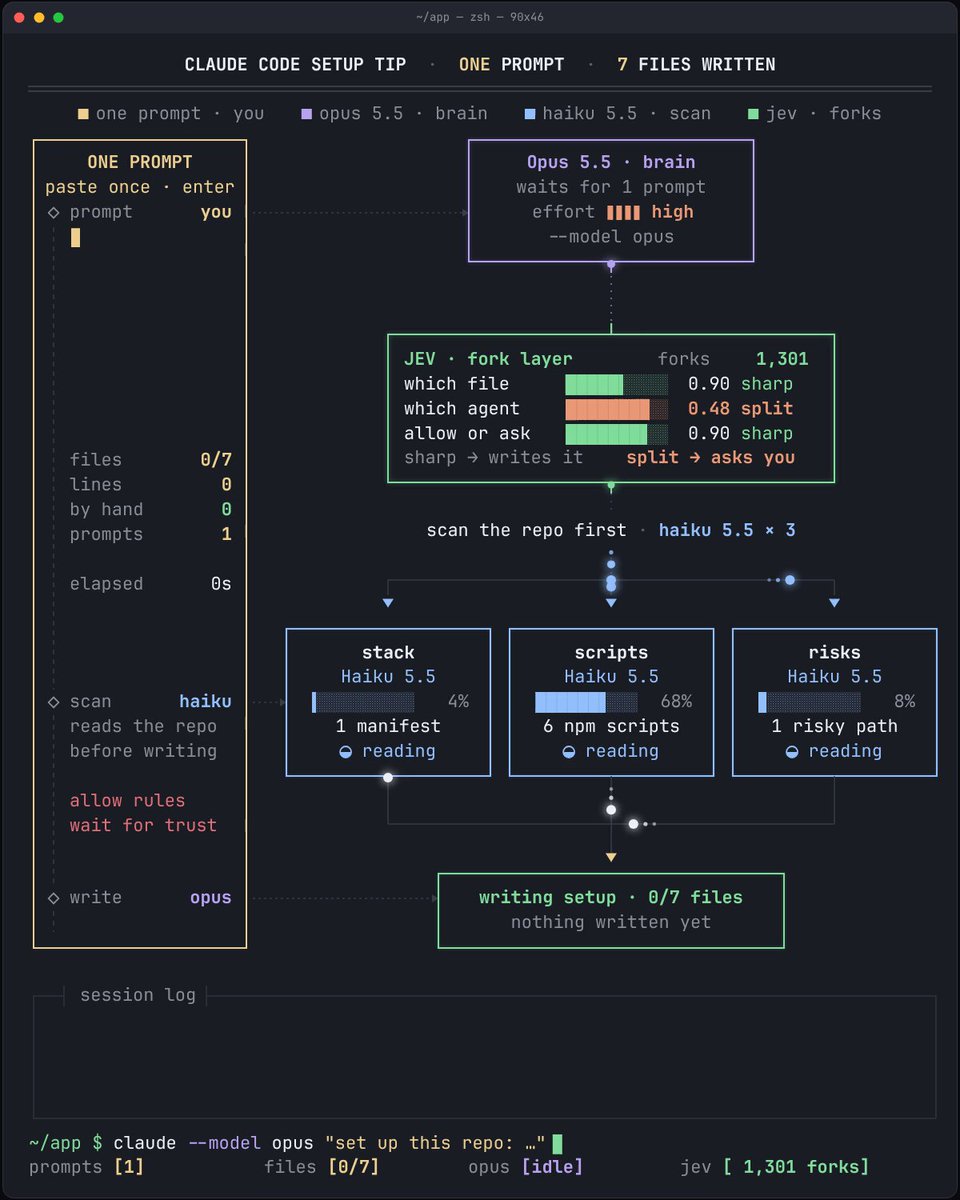Click the "6 npm scripts" text in the scripts card
960x1200 pixels.
[611, 727]
